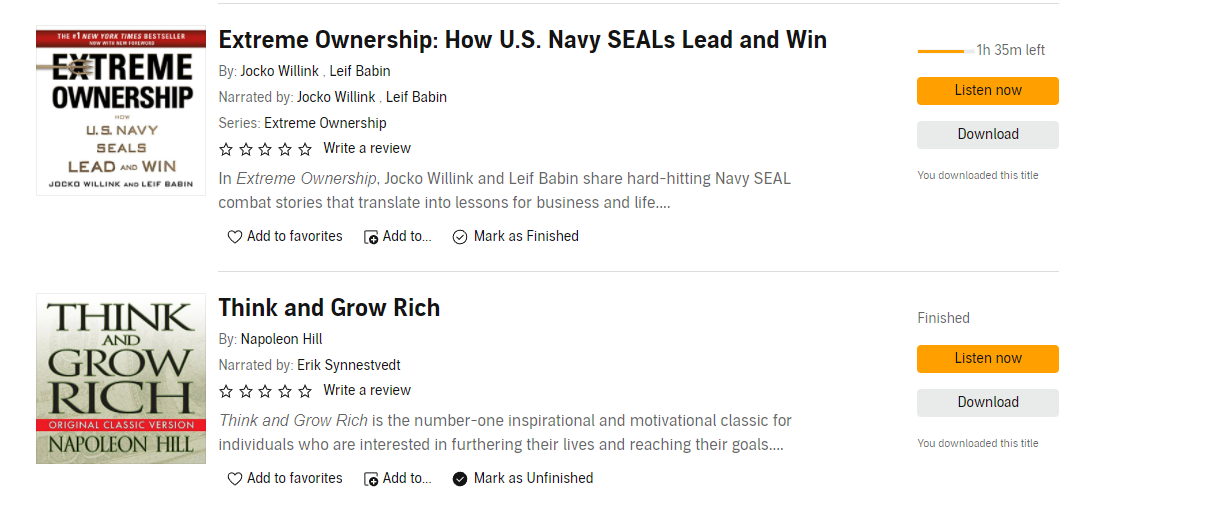The width and height of the screenshot is (1229, 509).
Task: Open narrator Erik Synnestvedt's page
Action: coord(348,365)
